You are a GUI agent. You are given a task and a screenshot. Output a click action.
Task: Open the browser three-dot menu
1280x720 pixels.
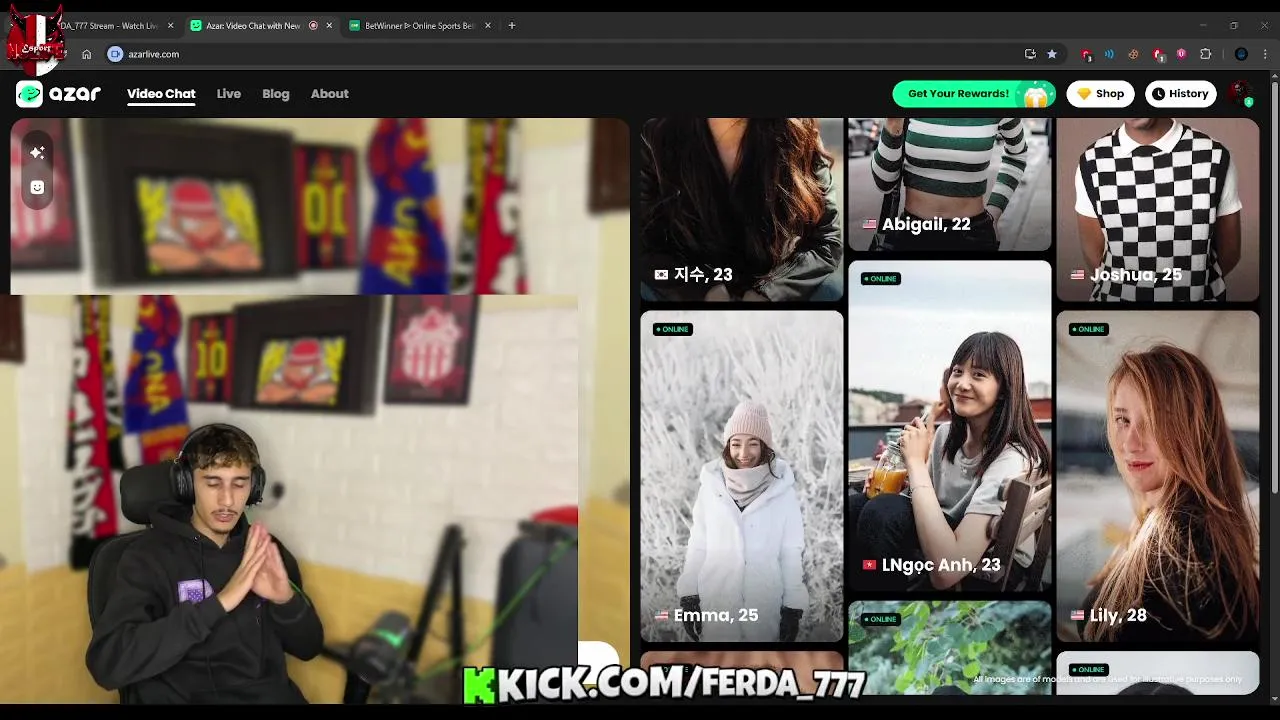[1266, 54]
